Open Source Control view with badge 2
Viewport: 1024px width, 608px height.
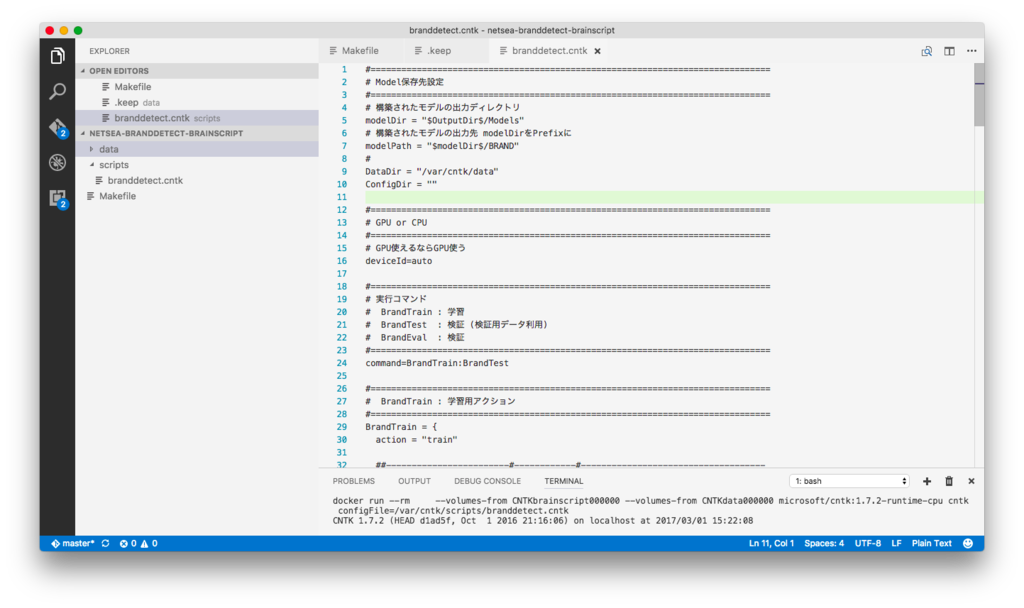(x=57, y=127)
